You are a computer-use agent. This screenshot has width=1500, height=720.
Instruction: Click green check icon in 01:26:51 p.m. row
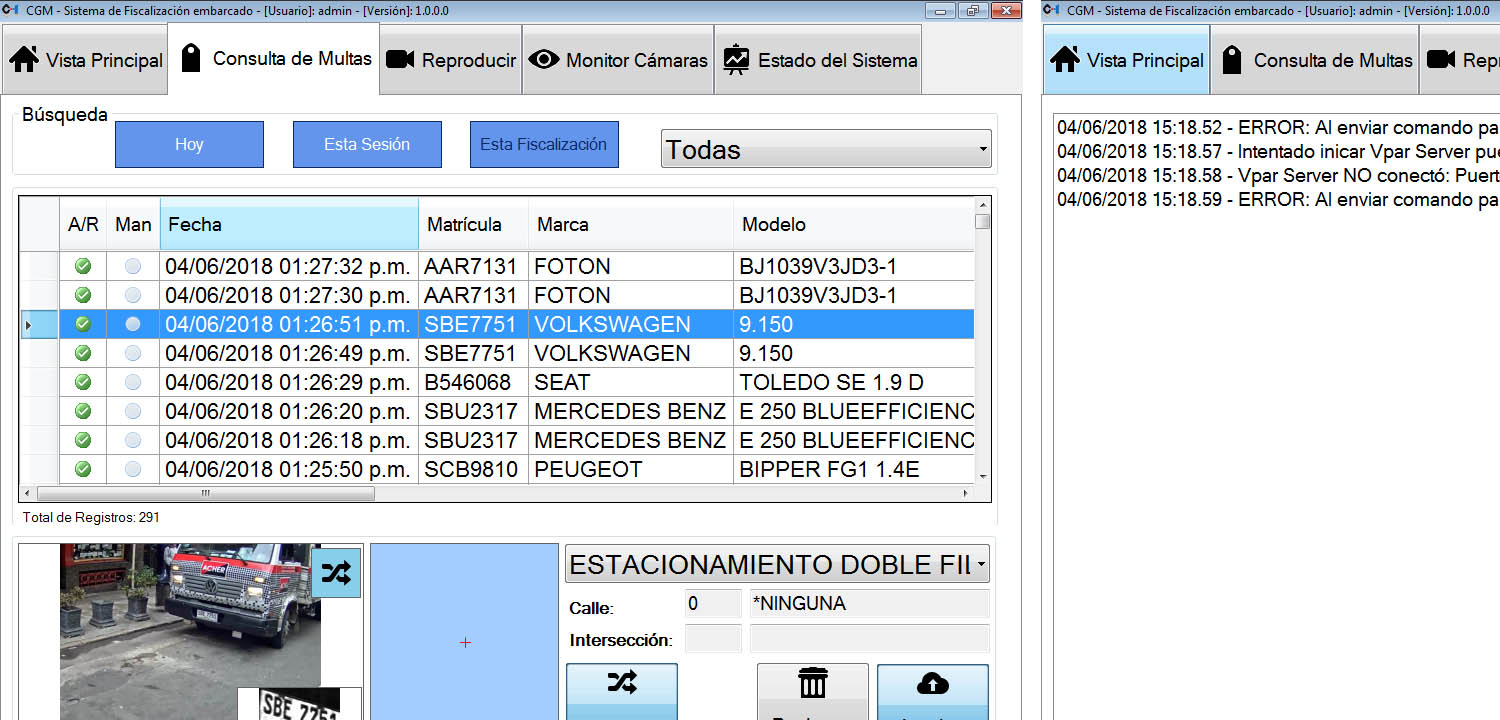click(x=83, y=324)
